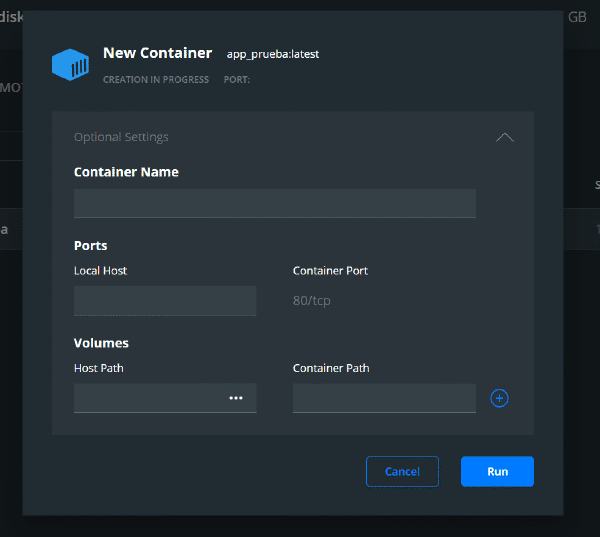
Task: Click the blue Docker container icon
Action: [70, 64]
